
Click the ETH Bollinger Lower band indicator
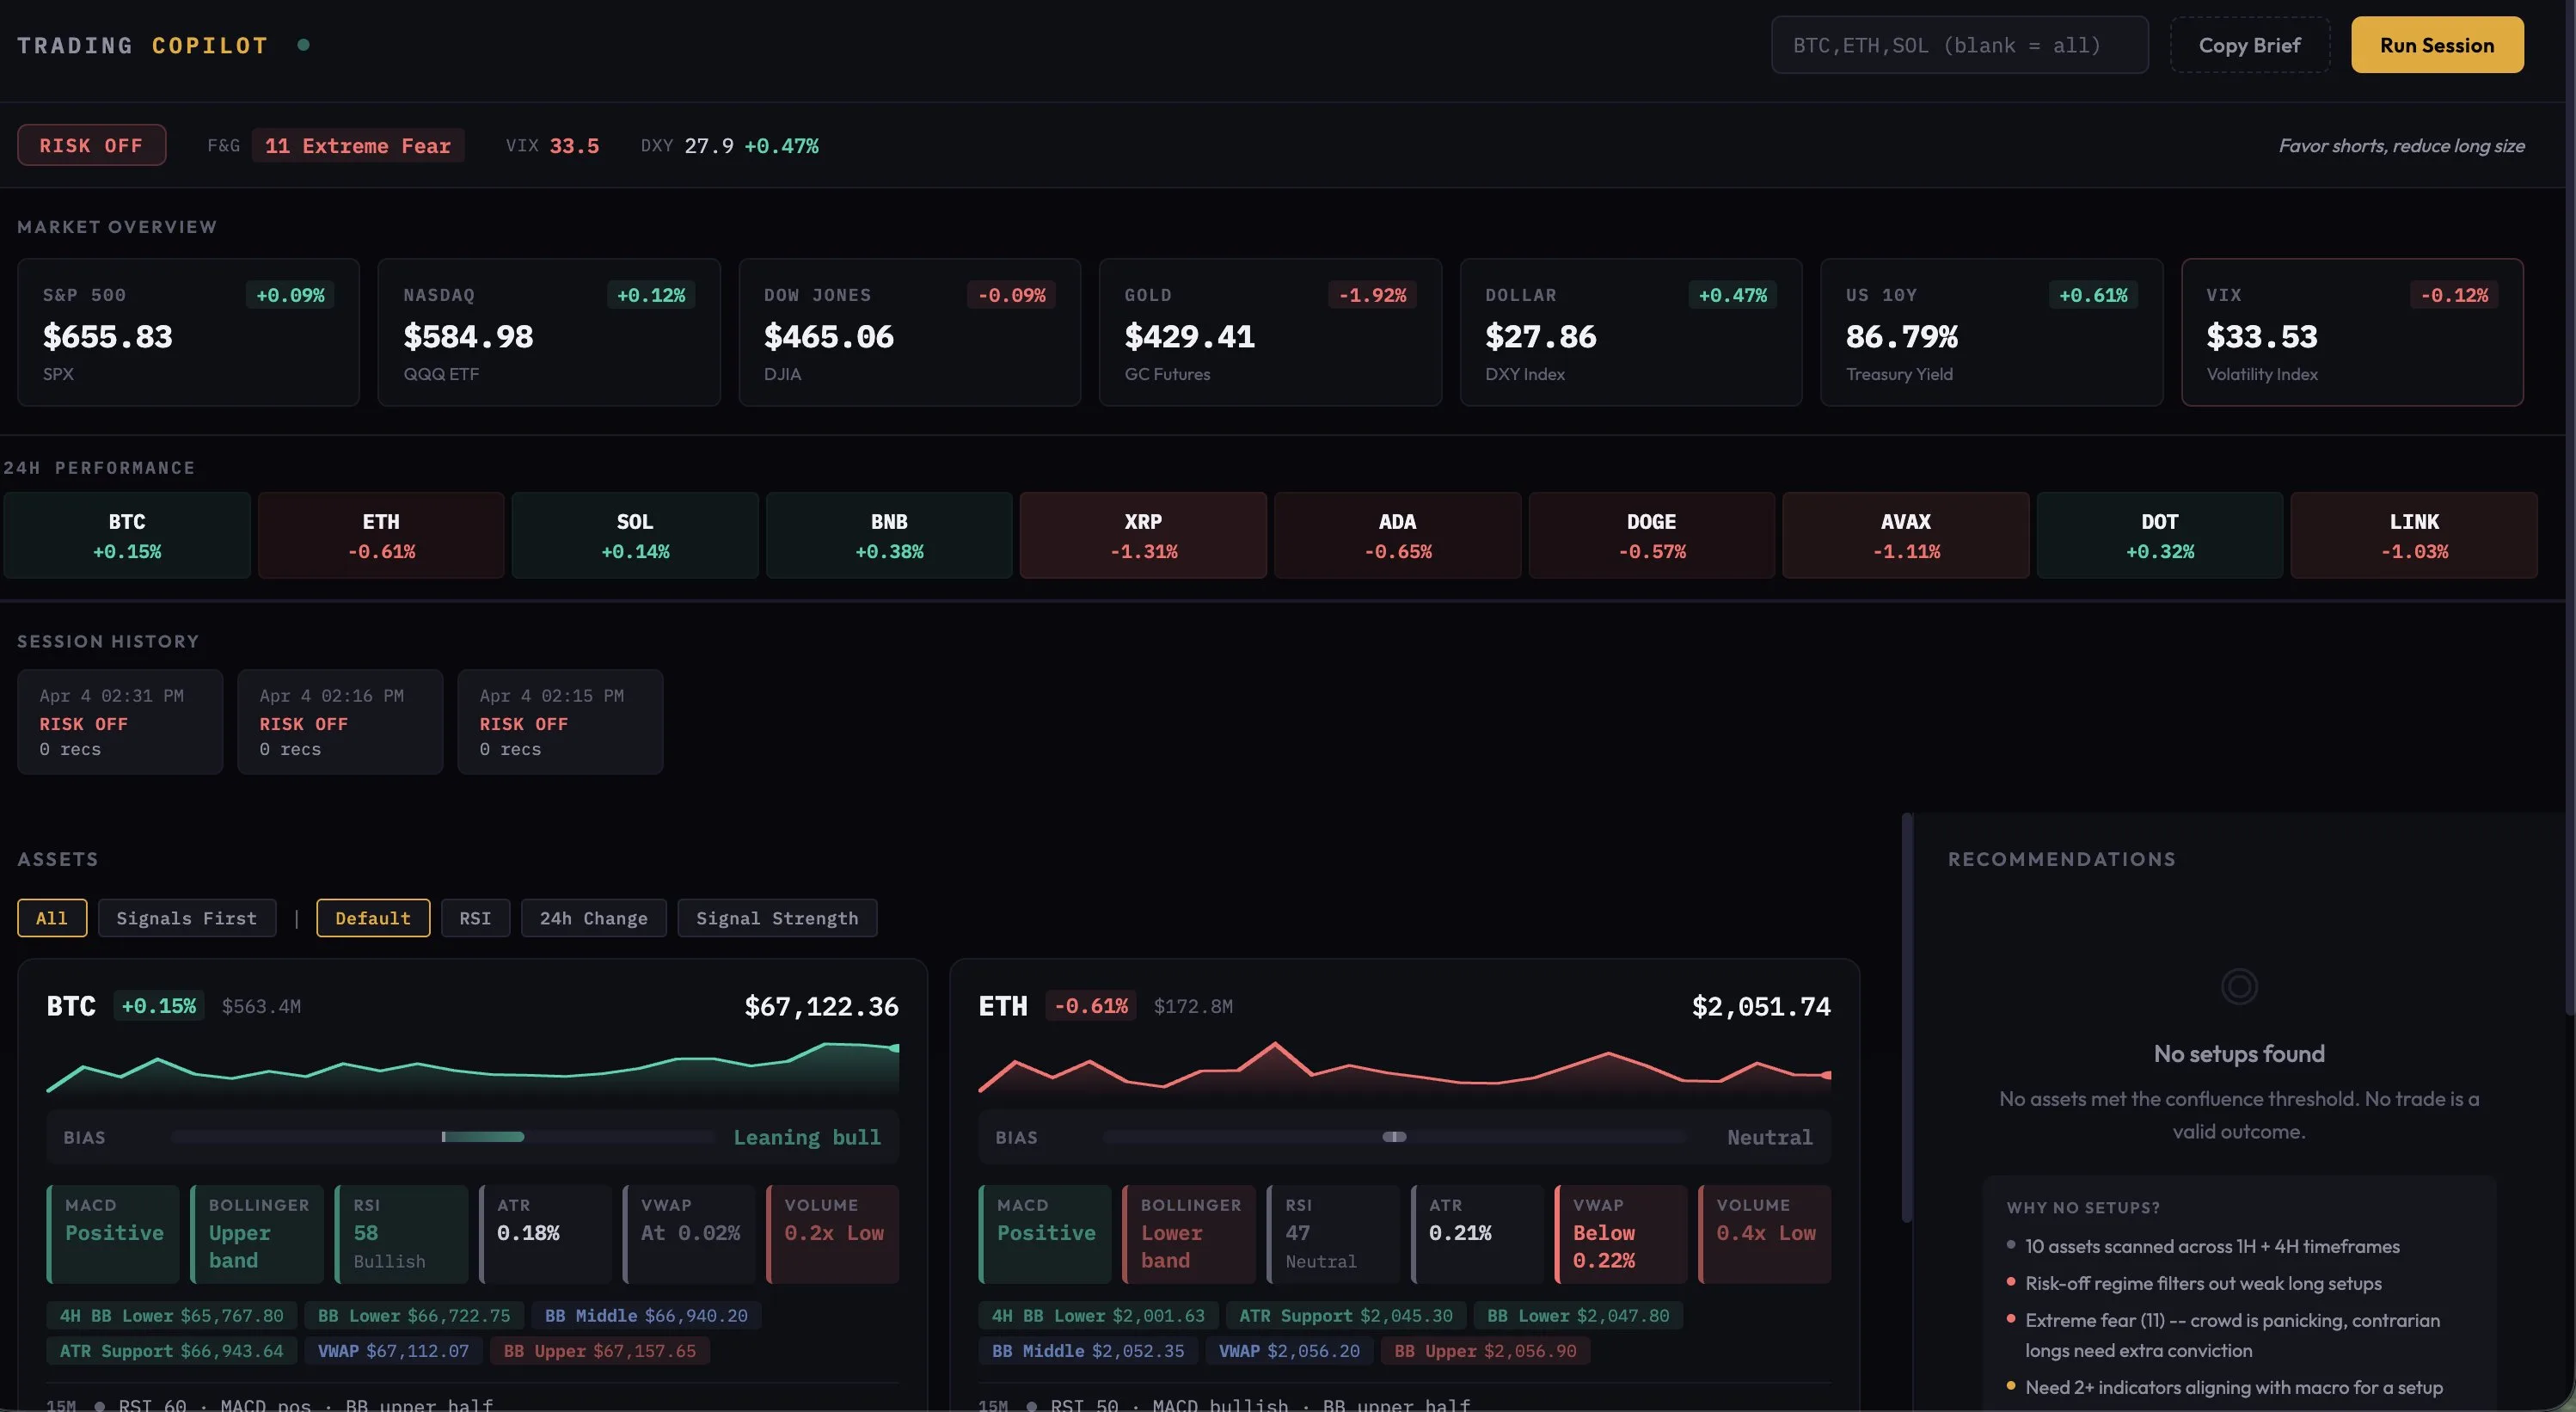point(1189,1234)
